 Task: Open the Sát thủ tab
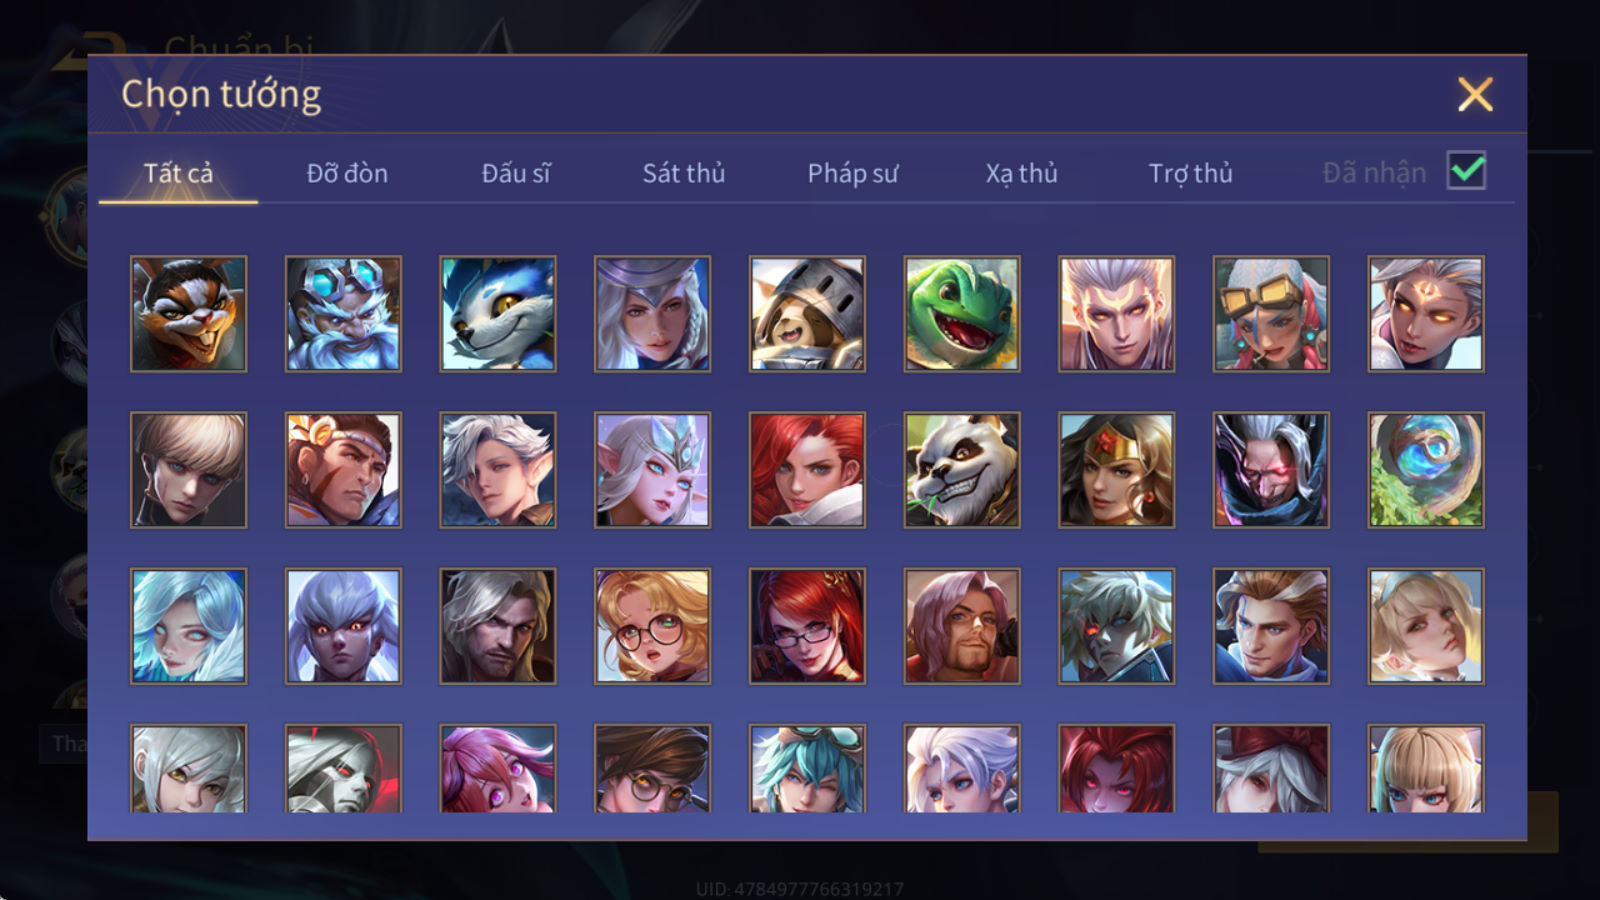[x=684, y=173]
